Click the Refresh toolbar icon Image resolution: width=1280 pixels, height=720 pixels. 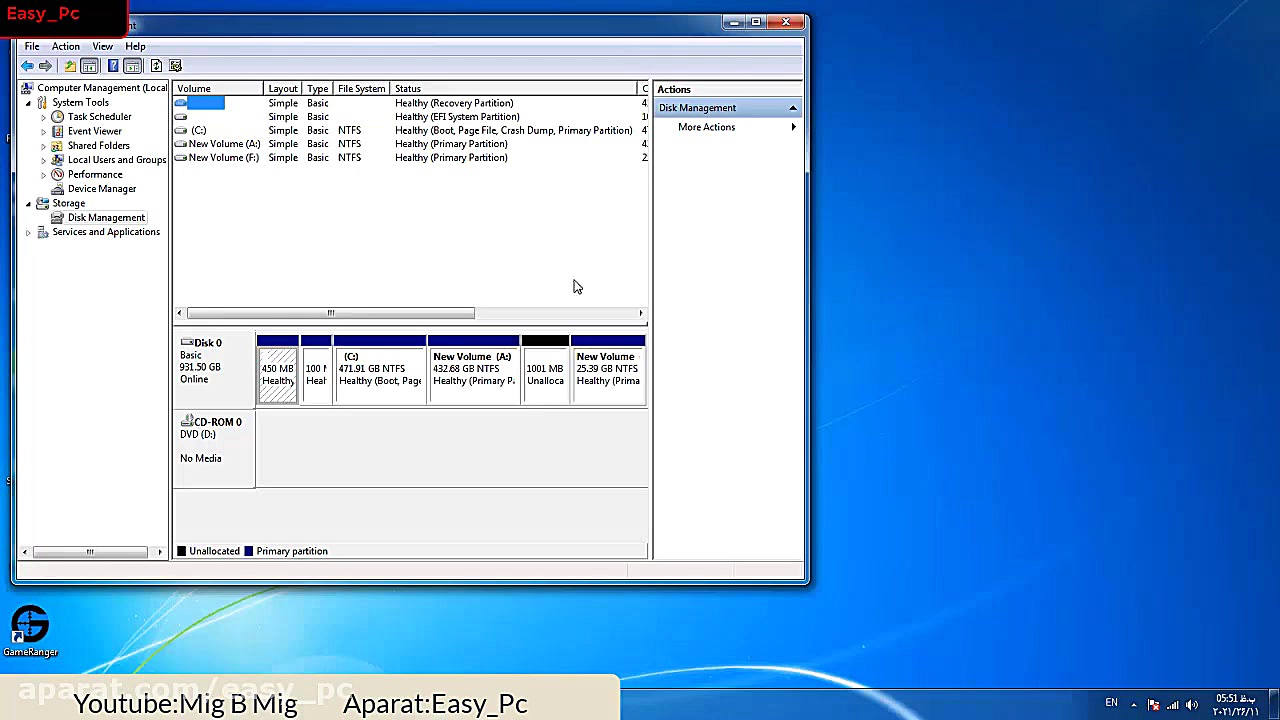pyautogui.click(x=156, y=66)
